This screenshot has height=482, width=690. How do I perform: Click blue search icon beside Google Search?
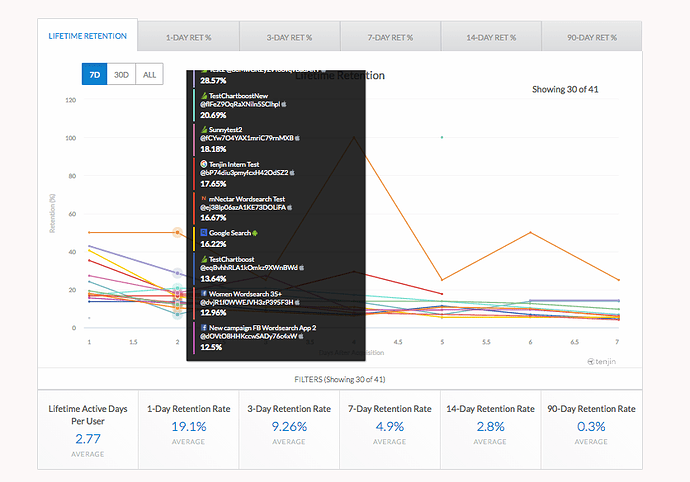click(x=204, y=232)
